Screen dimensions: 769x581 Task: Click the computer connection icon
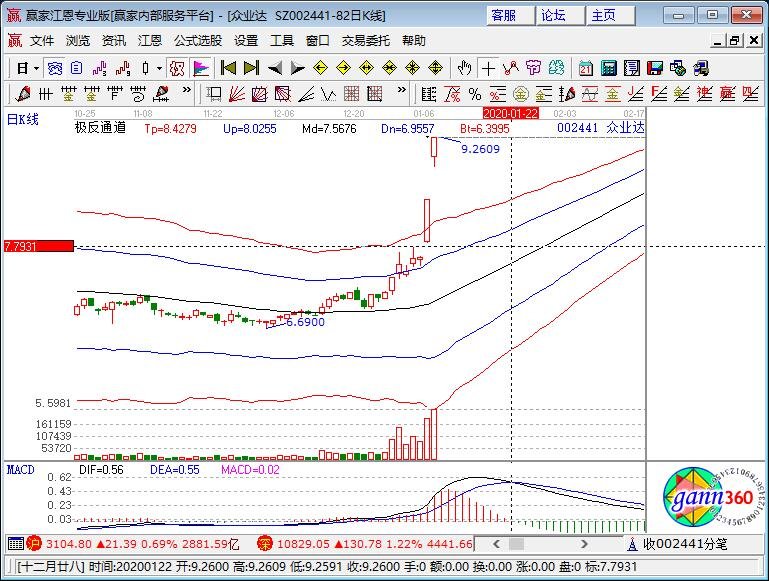point(701,68)
